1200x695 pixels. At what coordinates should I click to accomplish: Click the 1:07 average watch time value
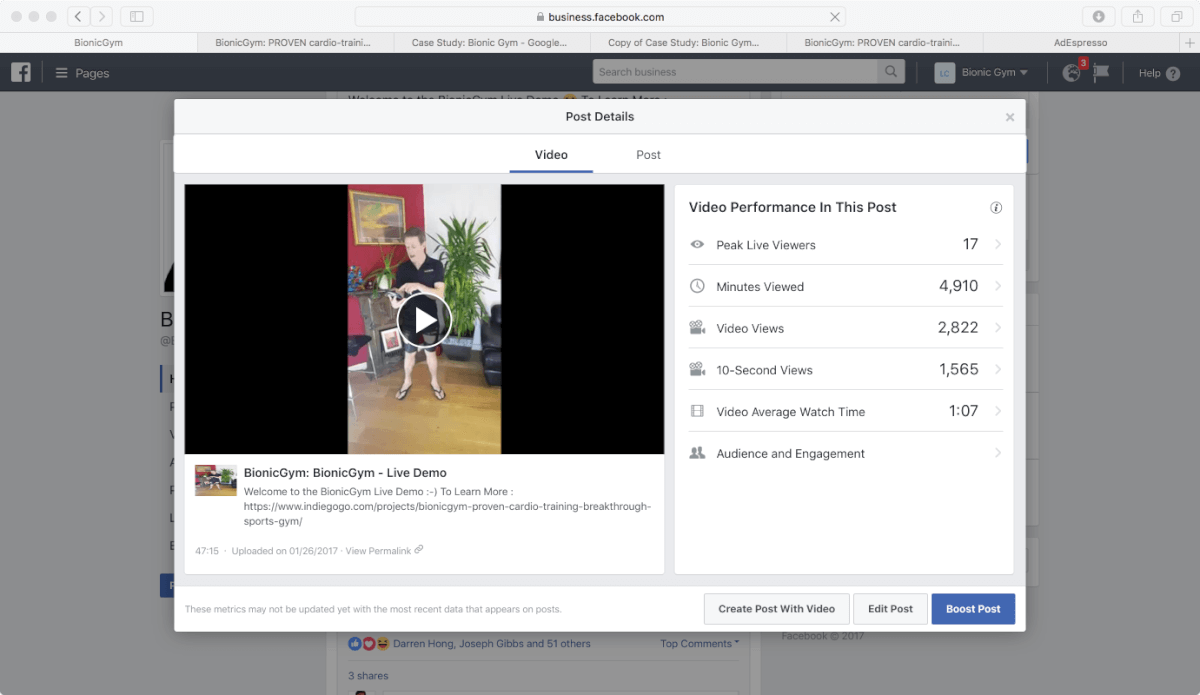pos(963,411)
